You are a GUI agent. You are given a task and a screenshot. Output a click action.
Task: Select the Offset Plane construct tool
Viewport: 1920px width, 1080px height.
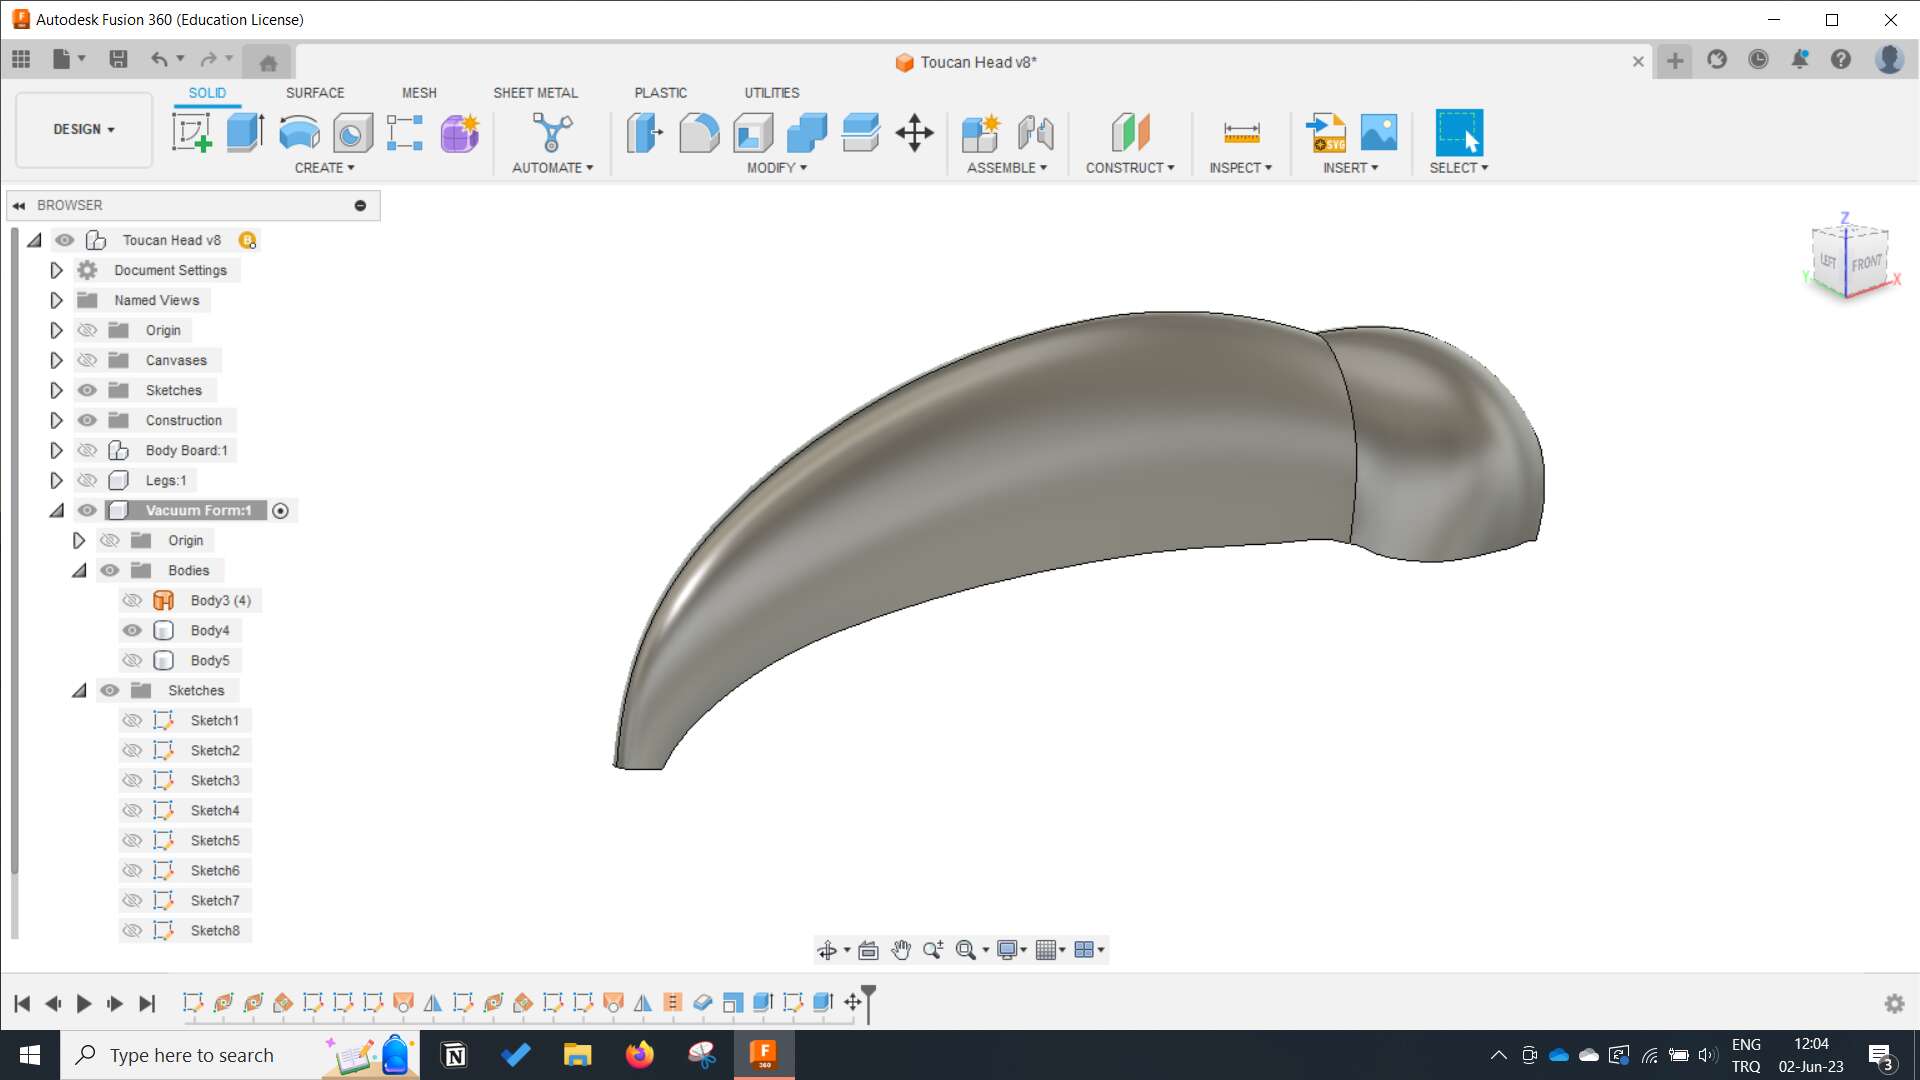tap(1130, 132)
